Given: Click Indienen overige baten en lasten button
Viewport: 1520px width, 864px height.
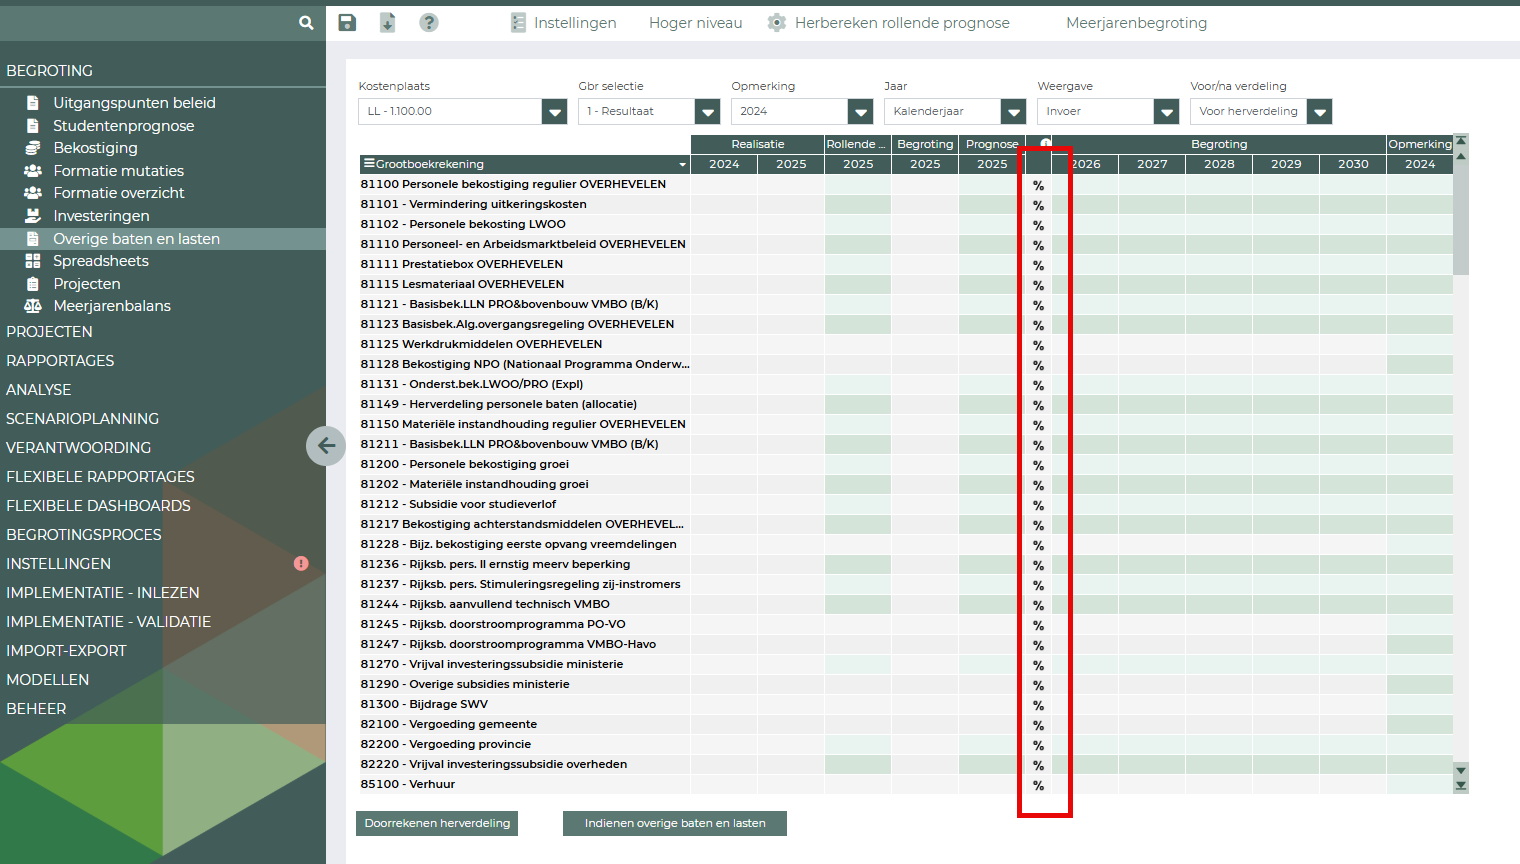Looking at the screenshot, I should [675, 823].
